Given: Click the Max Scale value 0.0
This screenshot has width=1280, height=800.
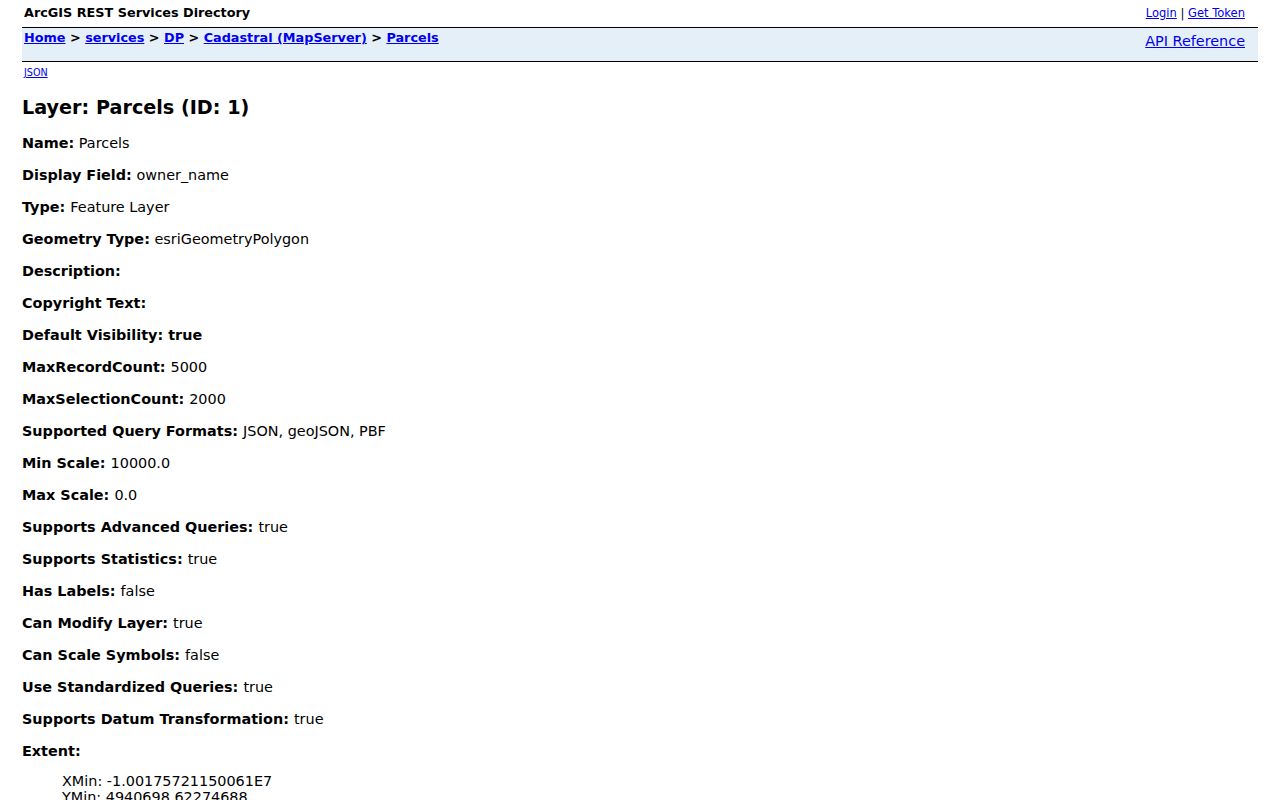Looking at the screenshot, I should 126,495.
